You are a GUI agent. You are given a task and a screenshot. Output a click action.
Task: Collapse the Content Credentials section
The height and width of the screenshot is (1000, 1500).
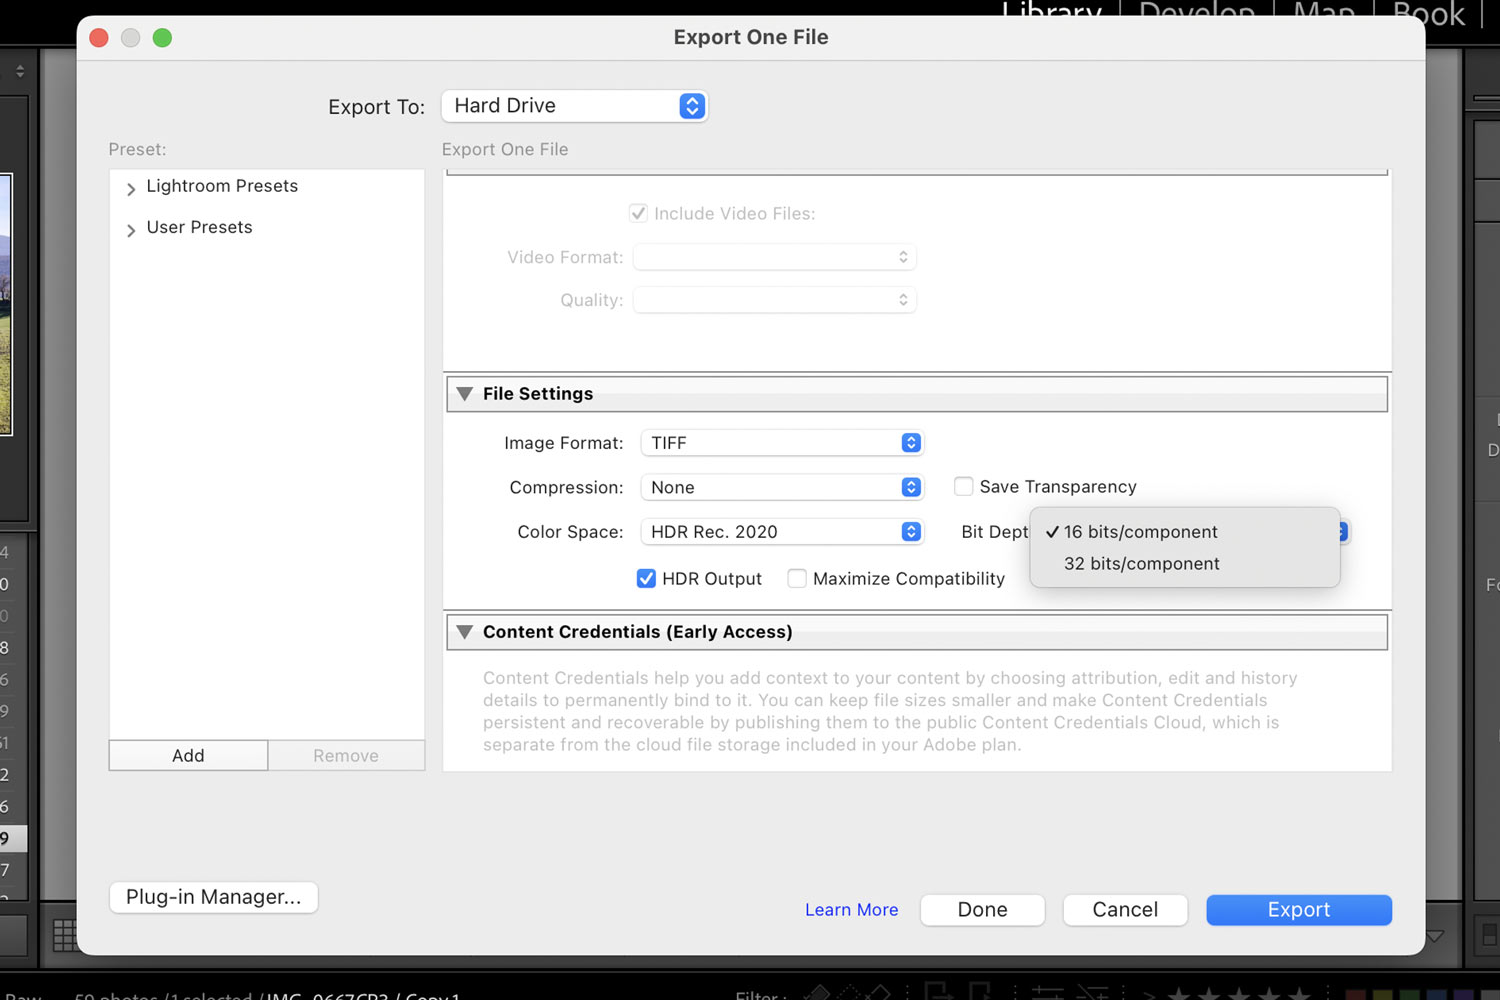(x=464, y=632)
